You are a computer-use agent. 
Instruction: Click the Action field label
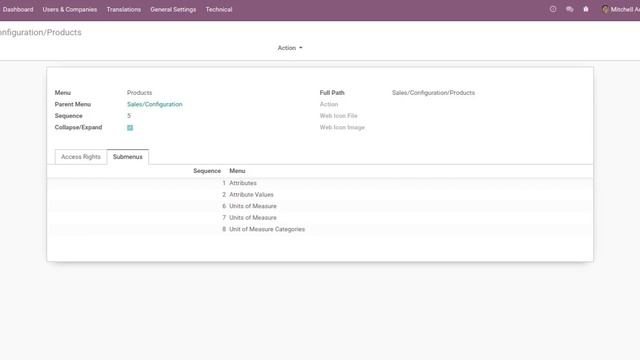tap(329, 104)
